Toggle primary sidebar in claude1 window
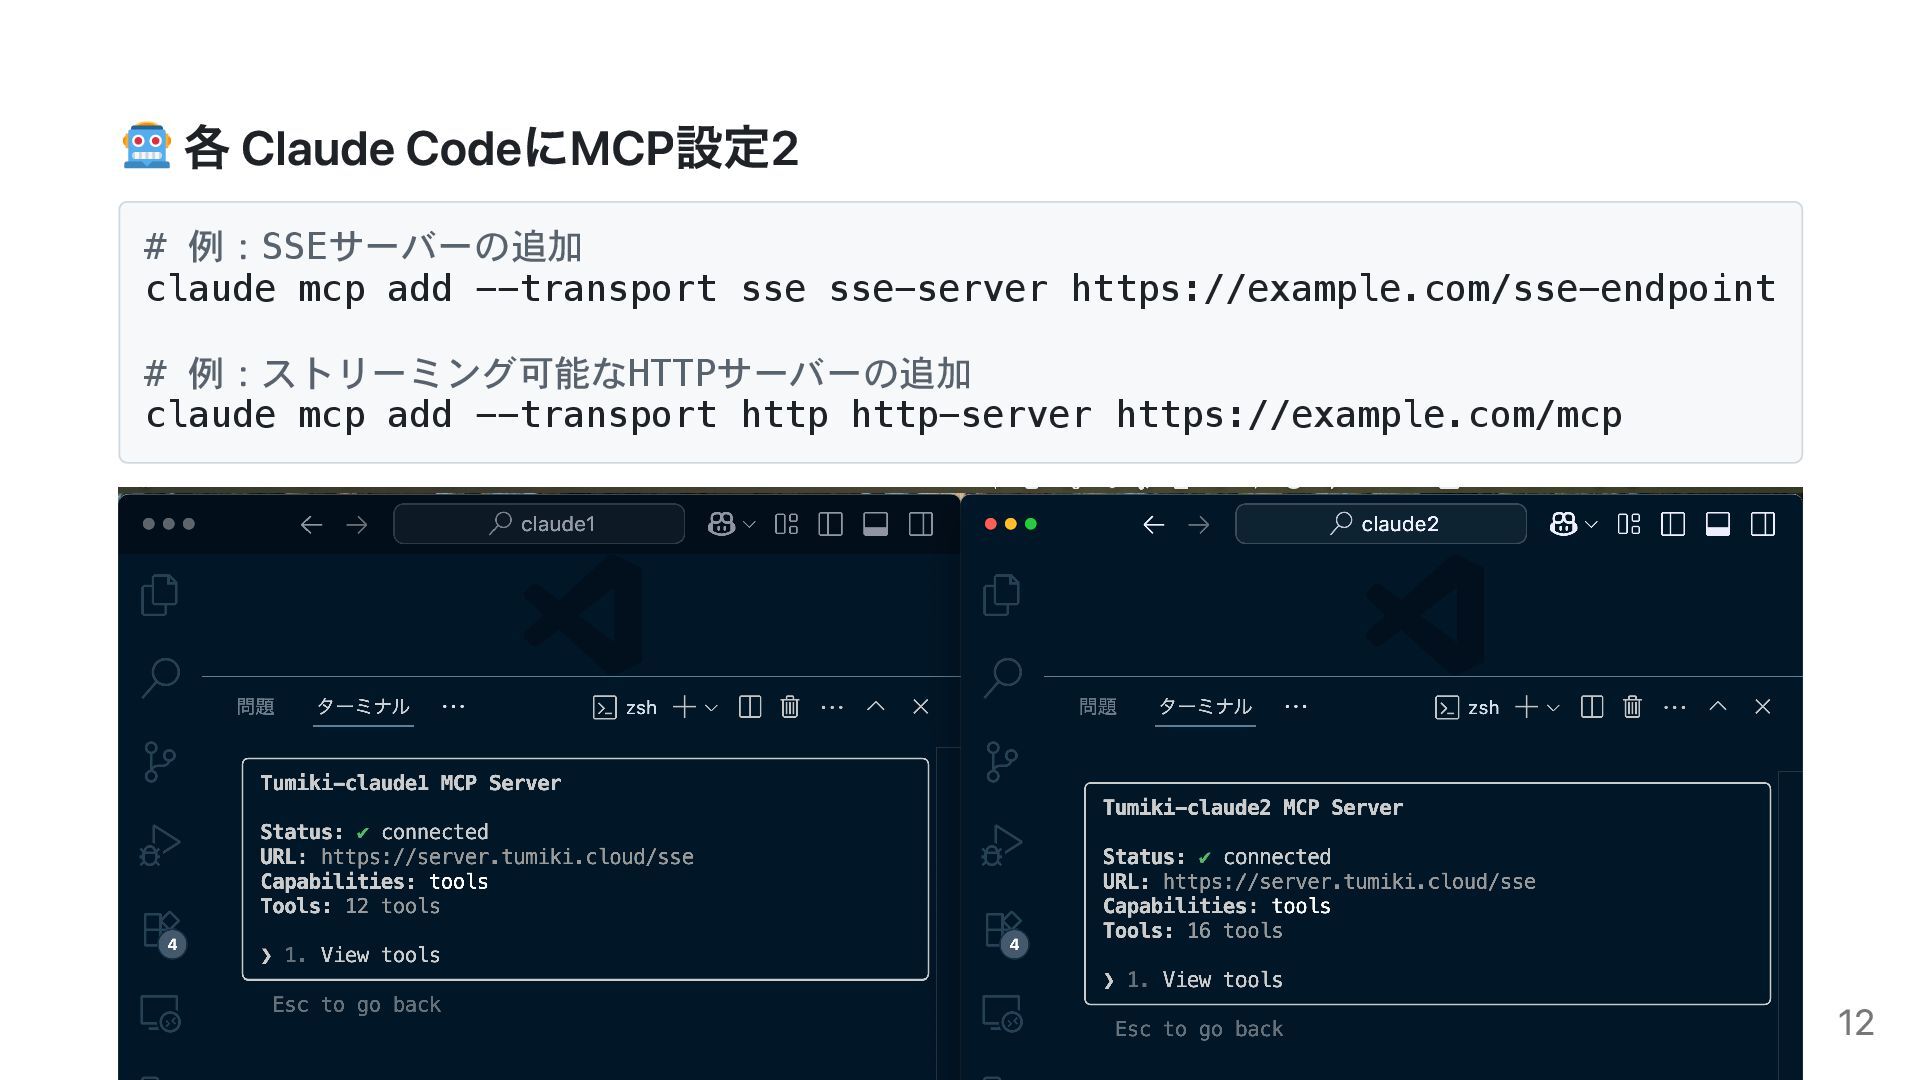The height and width of the screenshot is (1080, 1920). 830,524
